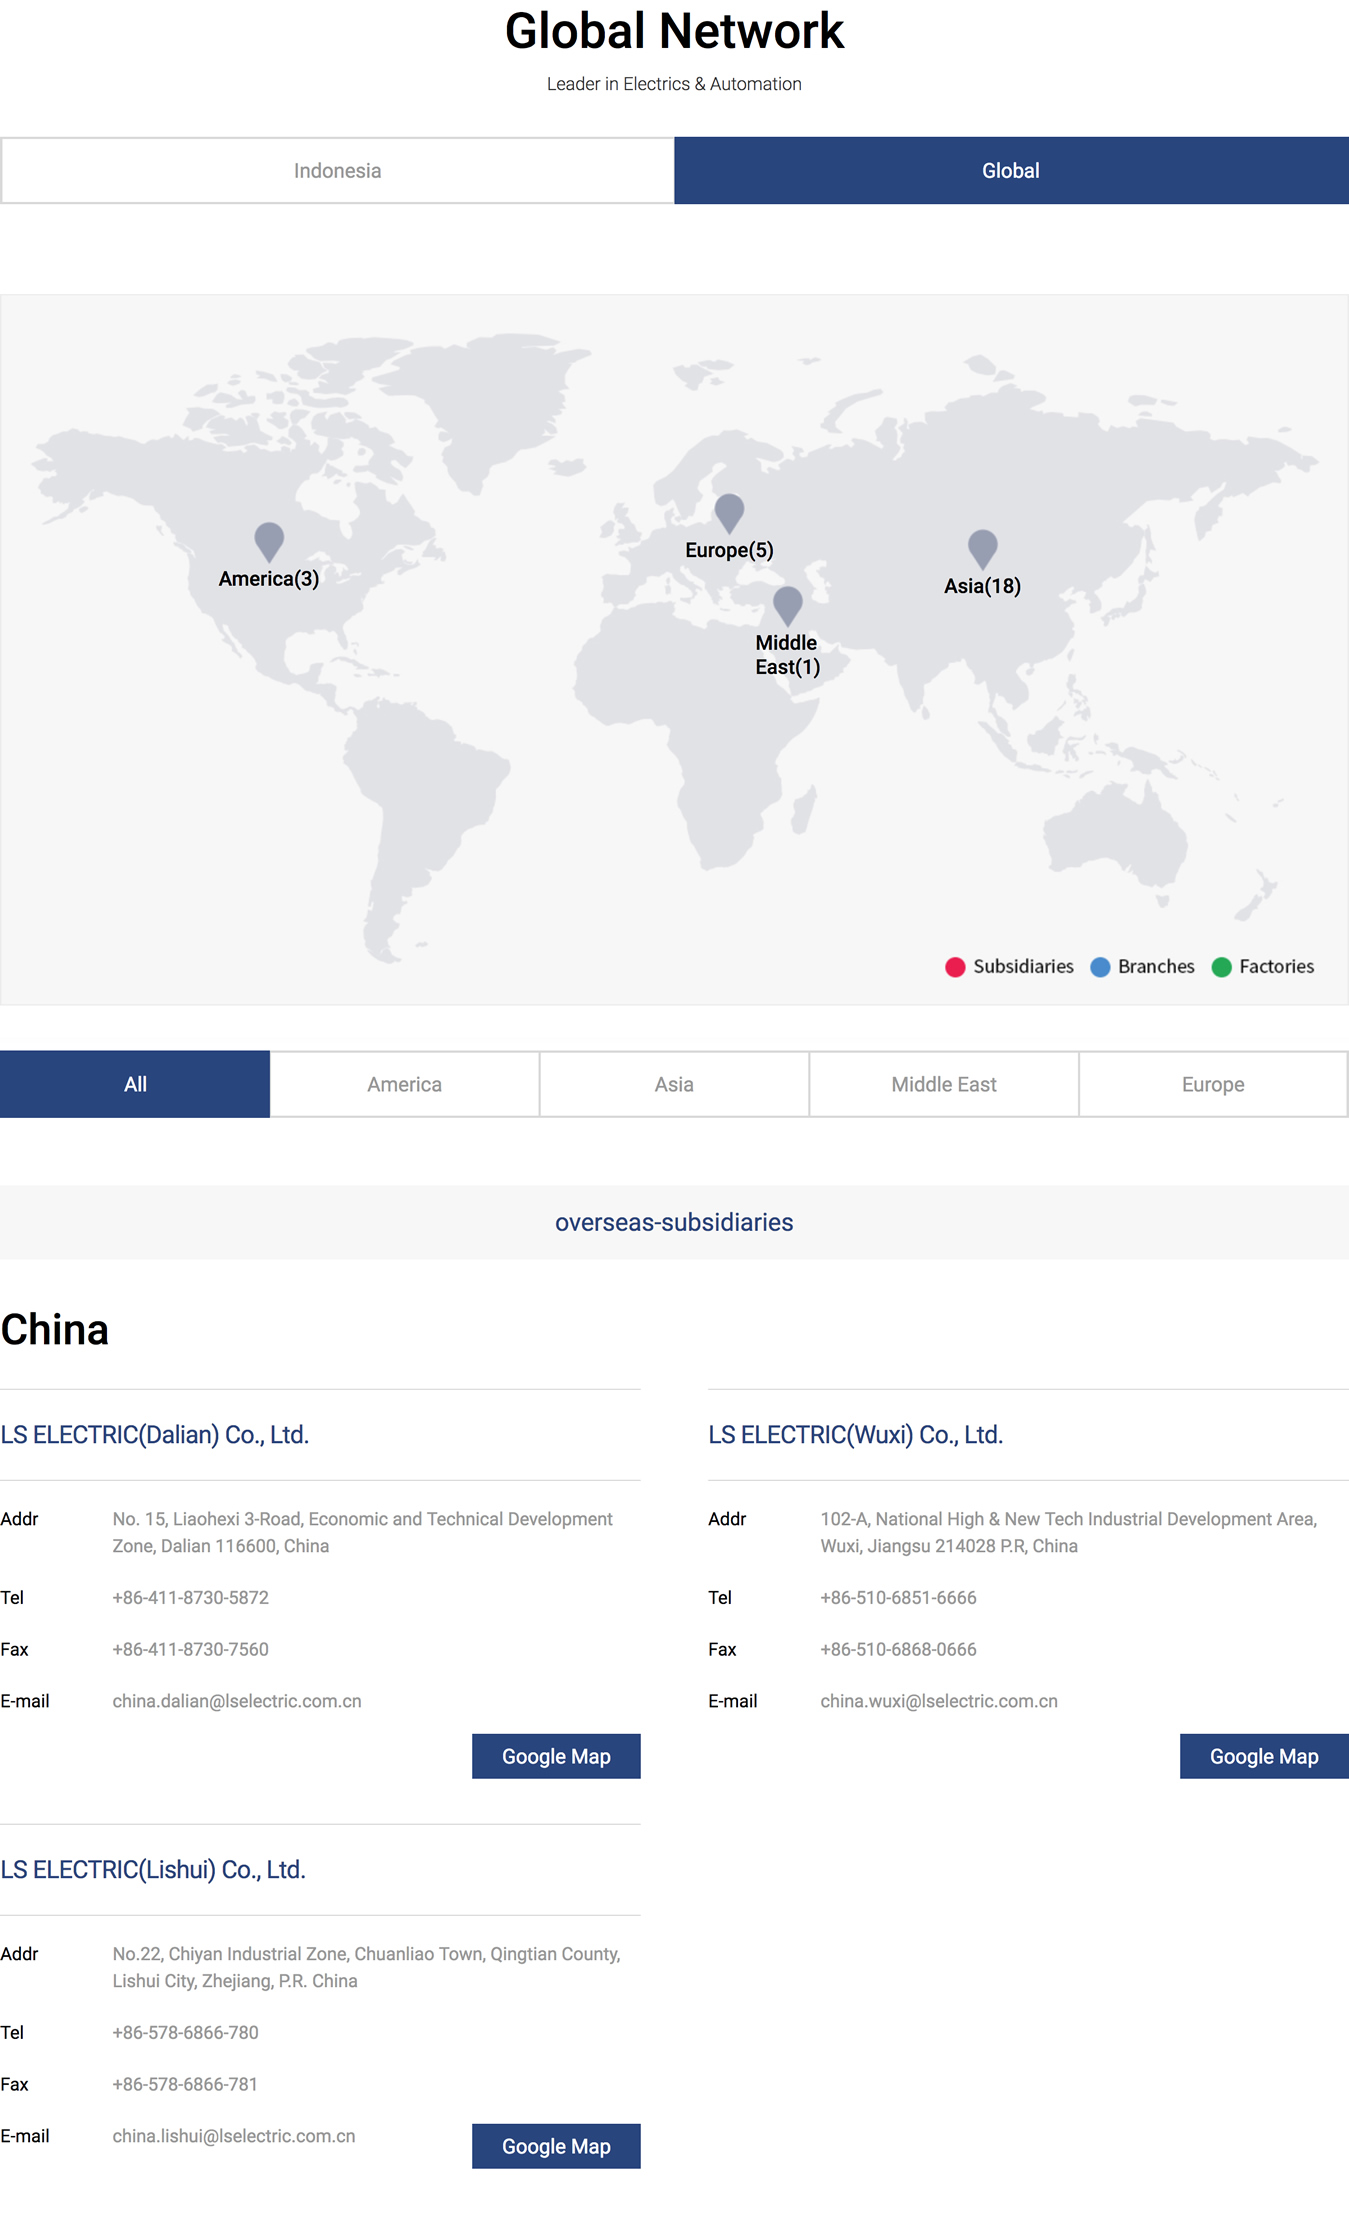This screenshot has height=2224, width=1349.
Task: Click the America(3) map label
Action: tap(269, 579)
